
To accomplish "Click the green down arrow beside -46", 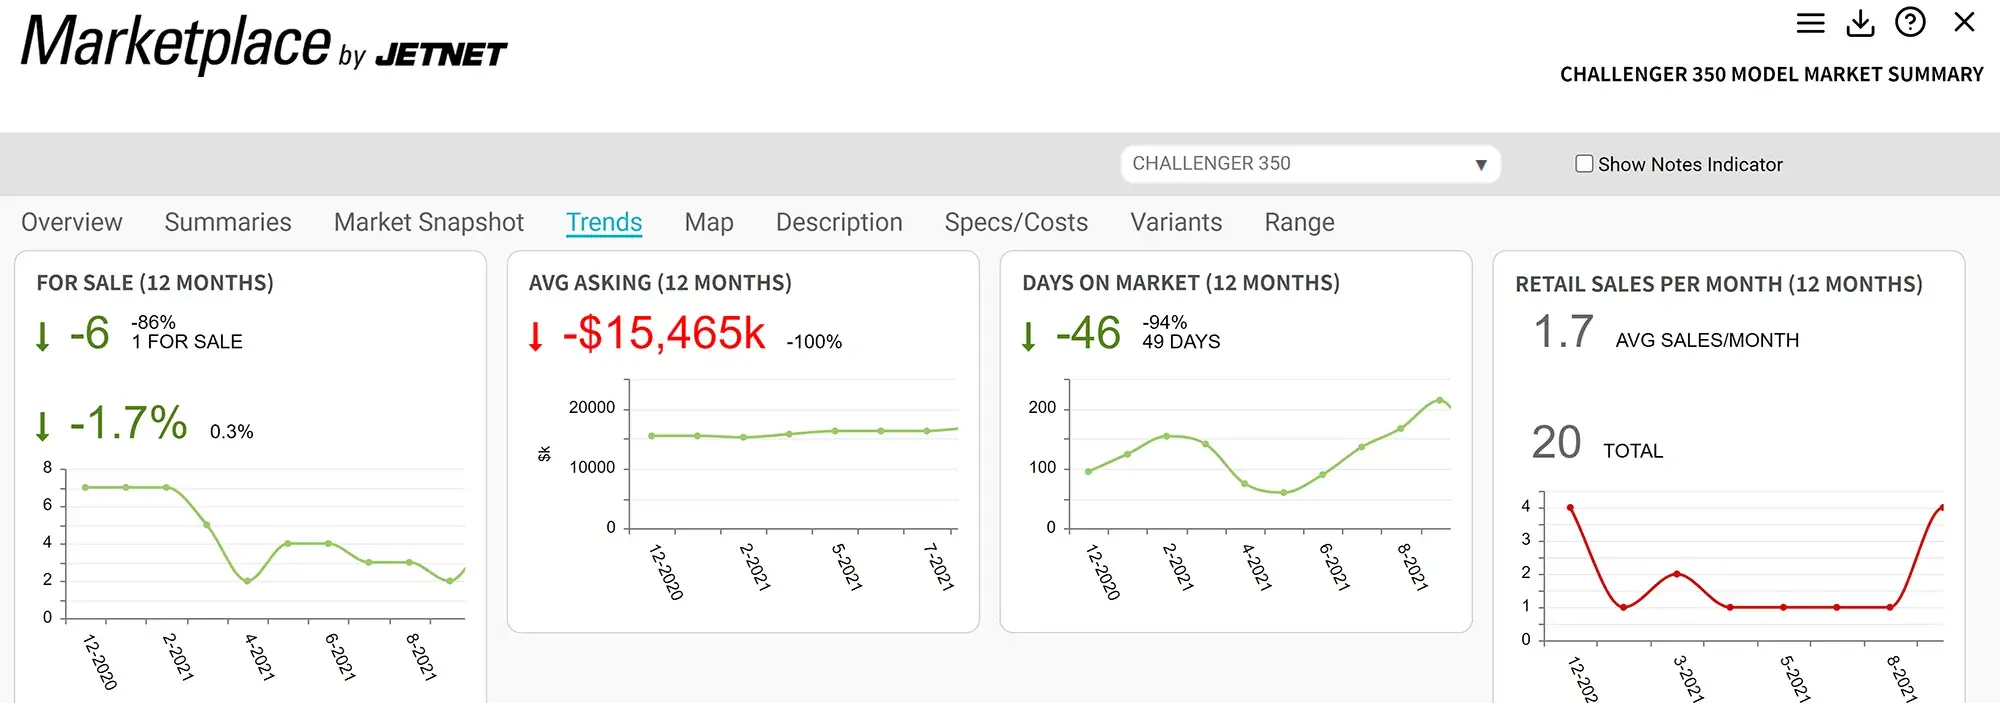I will pyautogui.click(x=1028, y=336).
